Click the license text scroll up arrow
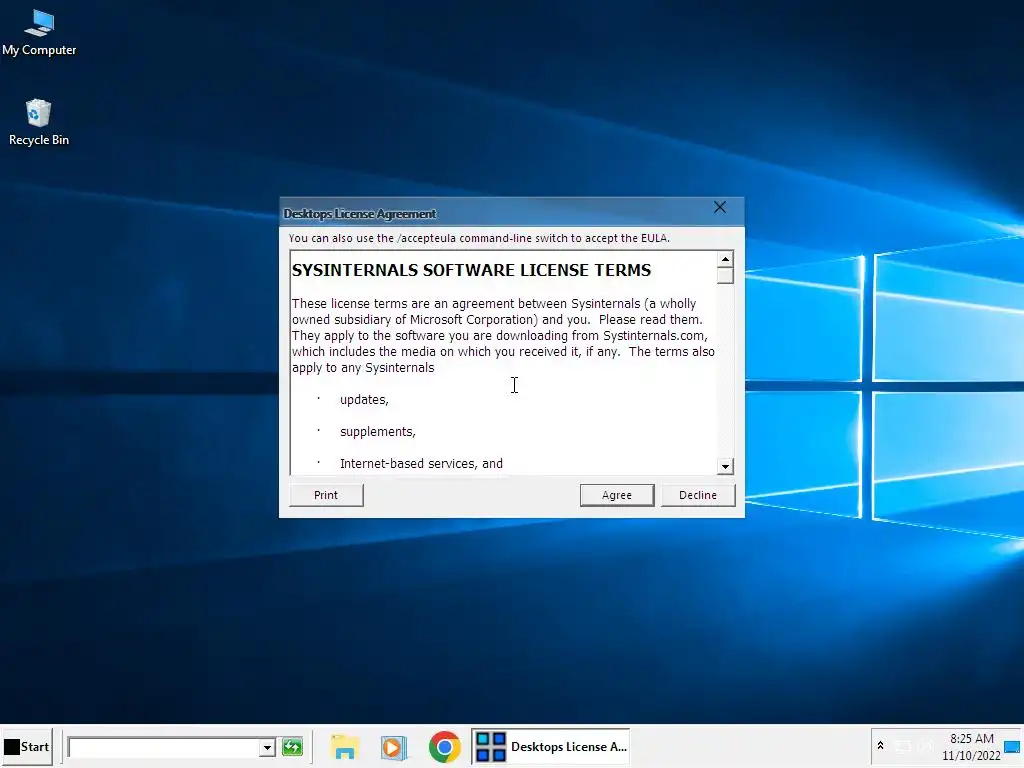 click(725, 259)
